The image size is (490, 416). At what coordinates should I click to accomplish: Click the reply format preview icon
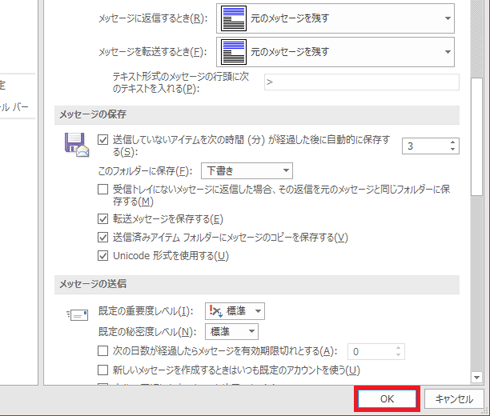coord(234,18)
